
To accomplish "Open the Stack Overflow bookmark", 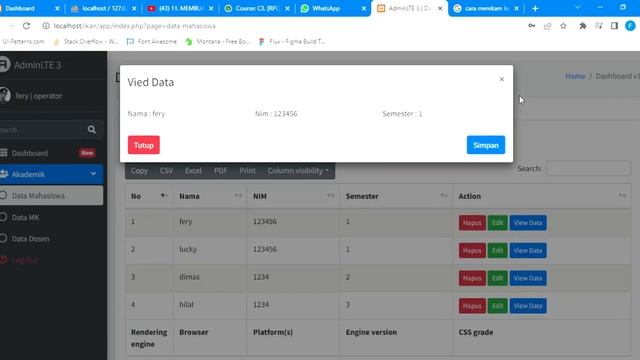I will [x=86, y=42].
